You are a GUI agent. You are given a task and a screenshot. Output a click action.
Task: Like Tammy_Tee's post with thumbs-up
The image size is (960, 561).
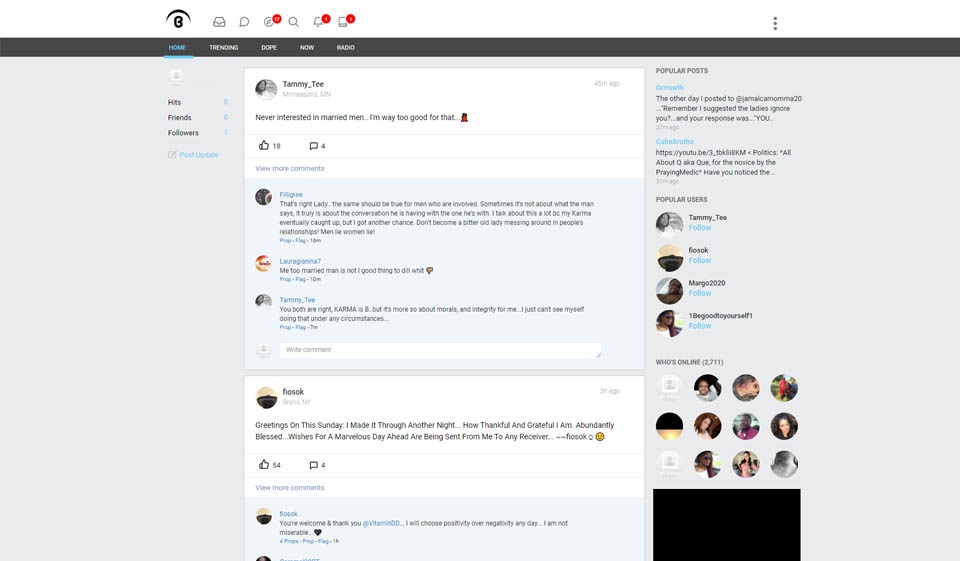[x=264, y=145]
